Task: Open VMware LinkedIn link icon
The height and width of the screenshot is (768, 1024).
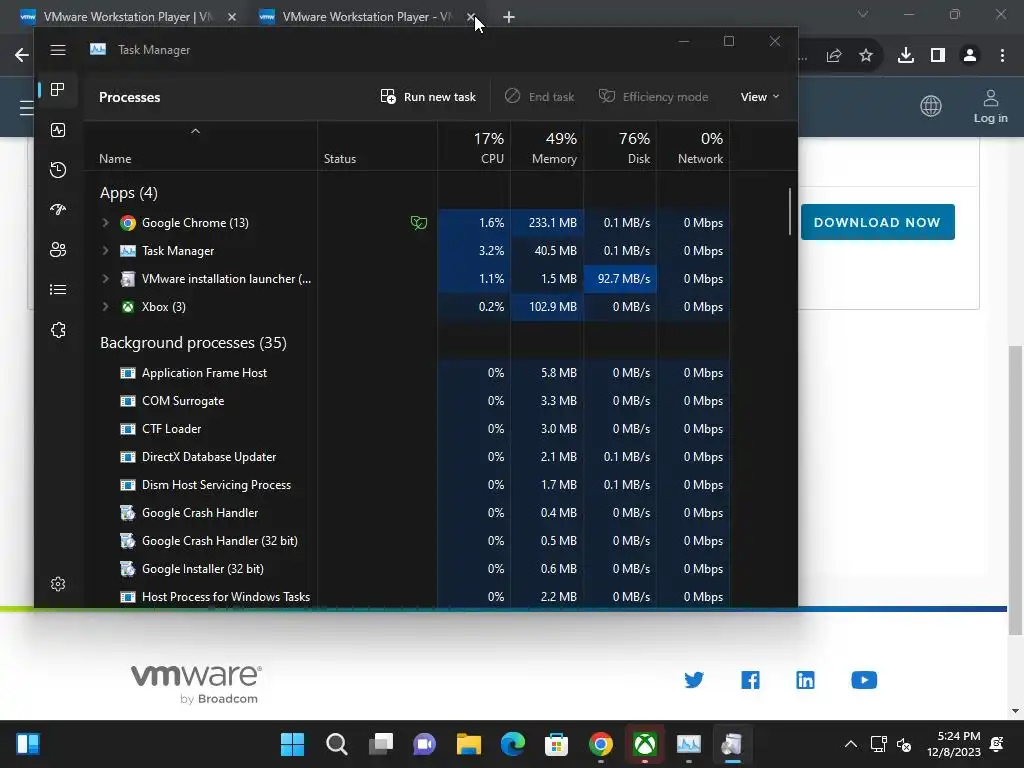Action: click(805, 680)
